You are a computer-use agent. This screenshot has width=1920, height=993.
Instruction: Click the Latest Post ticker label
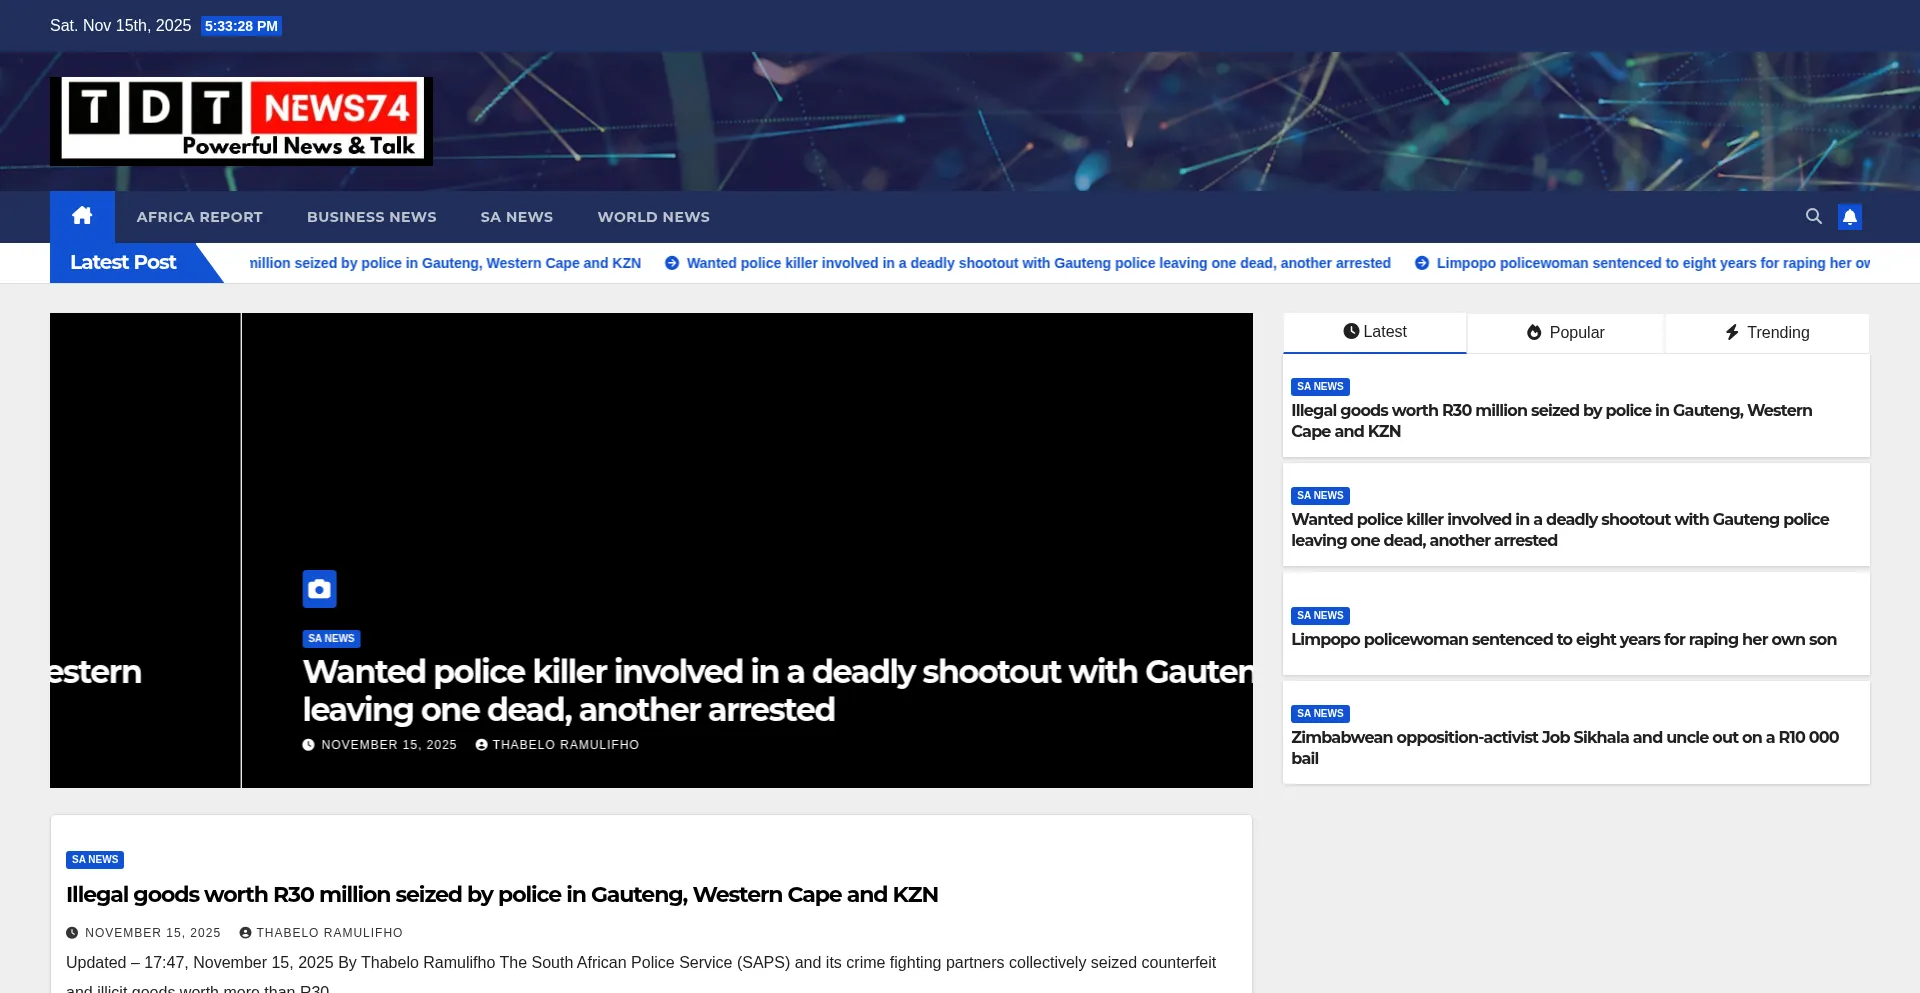click(123, 263)
